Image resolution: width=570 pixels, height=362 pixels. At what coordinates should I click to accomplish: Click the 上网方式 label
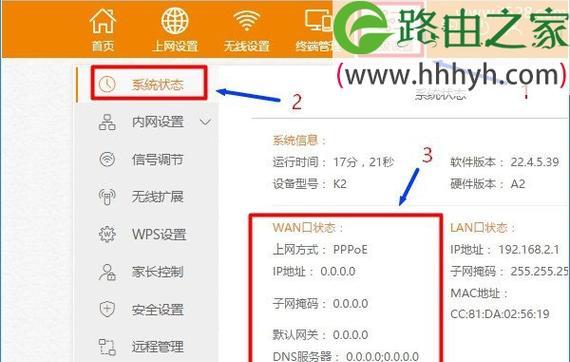(x=300, y=250)
